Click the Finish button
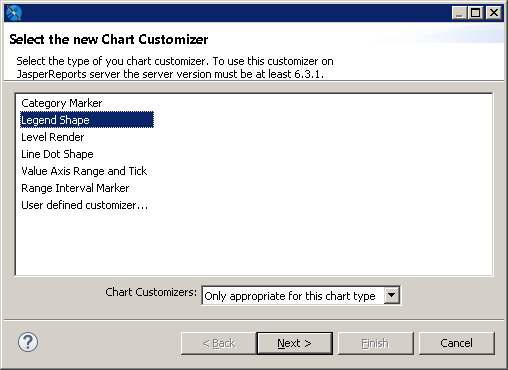Screen dimensions: 508x370 click(x=375, y=343)
